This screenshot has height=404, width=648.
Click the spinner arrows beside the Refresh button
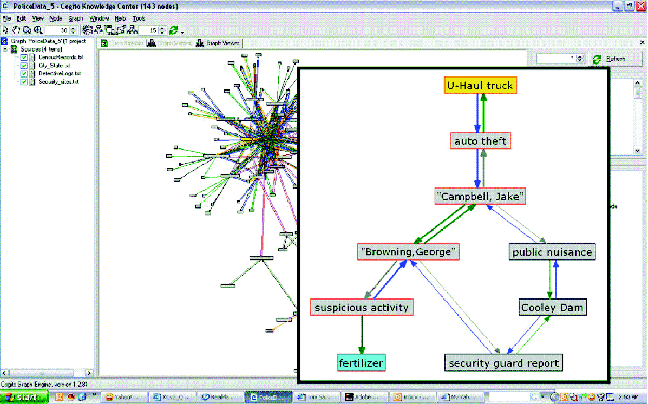pyautogui.click(x=581, y=59)
